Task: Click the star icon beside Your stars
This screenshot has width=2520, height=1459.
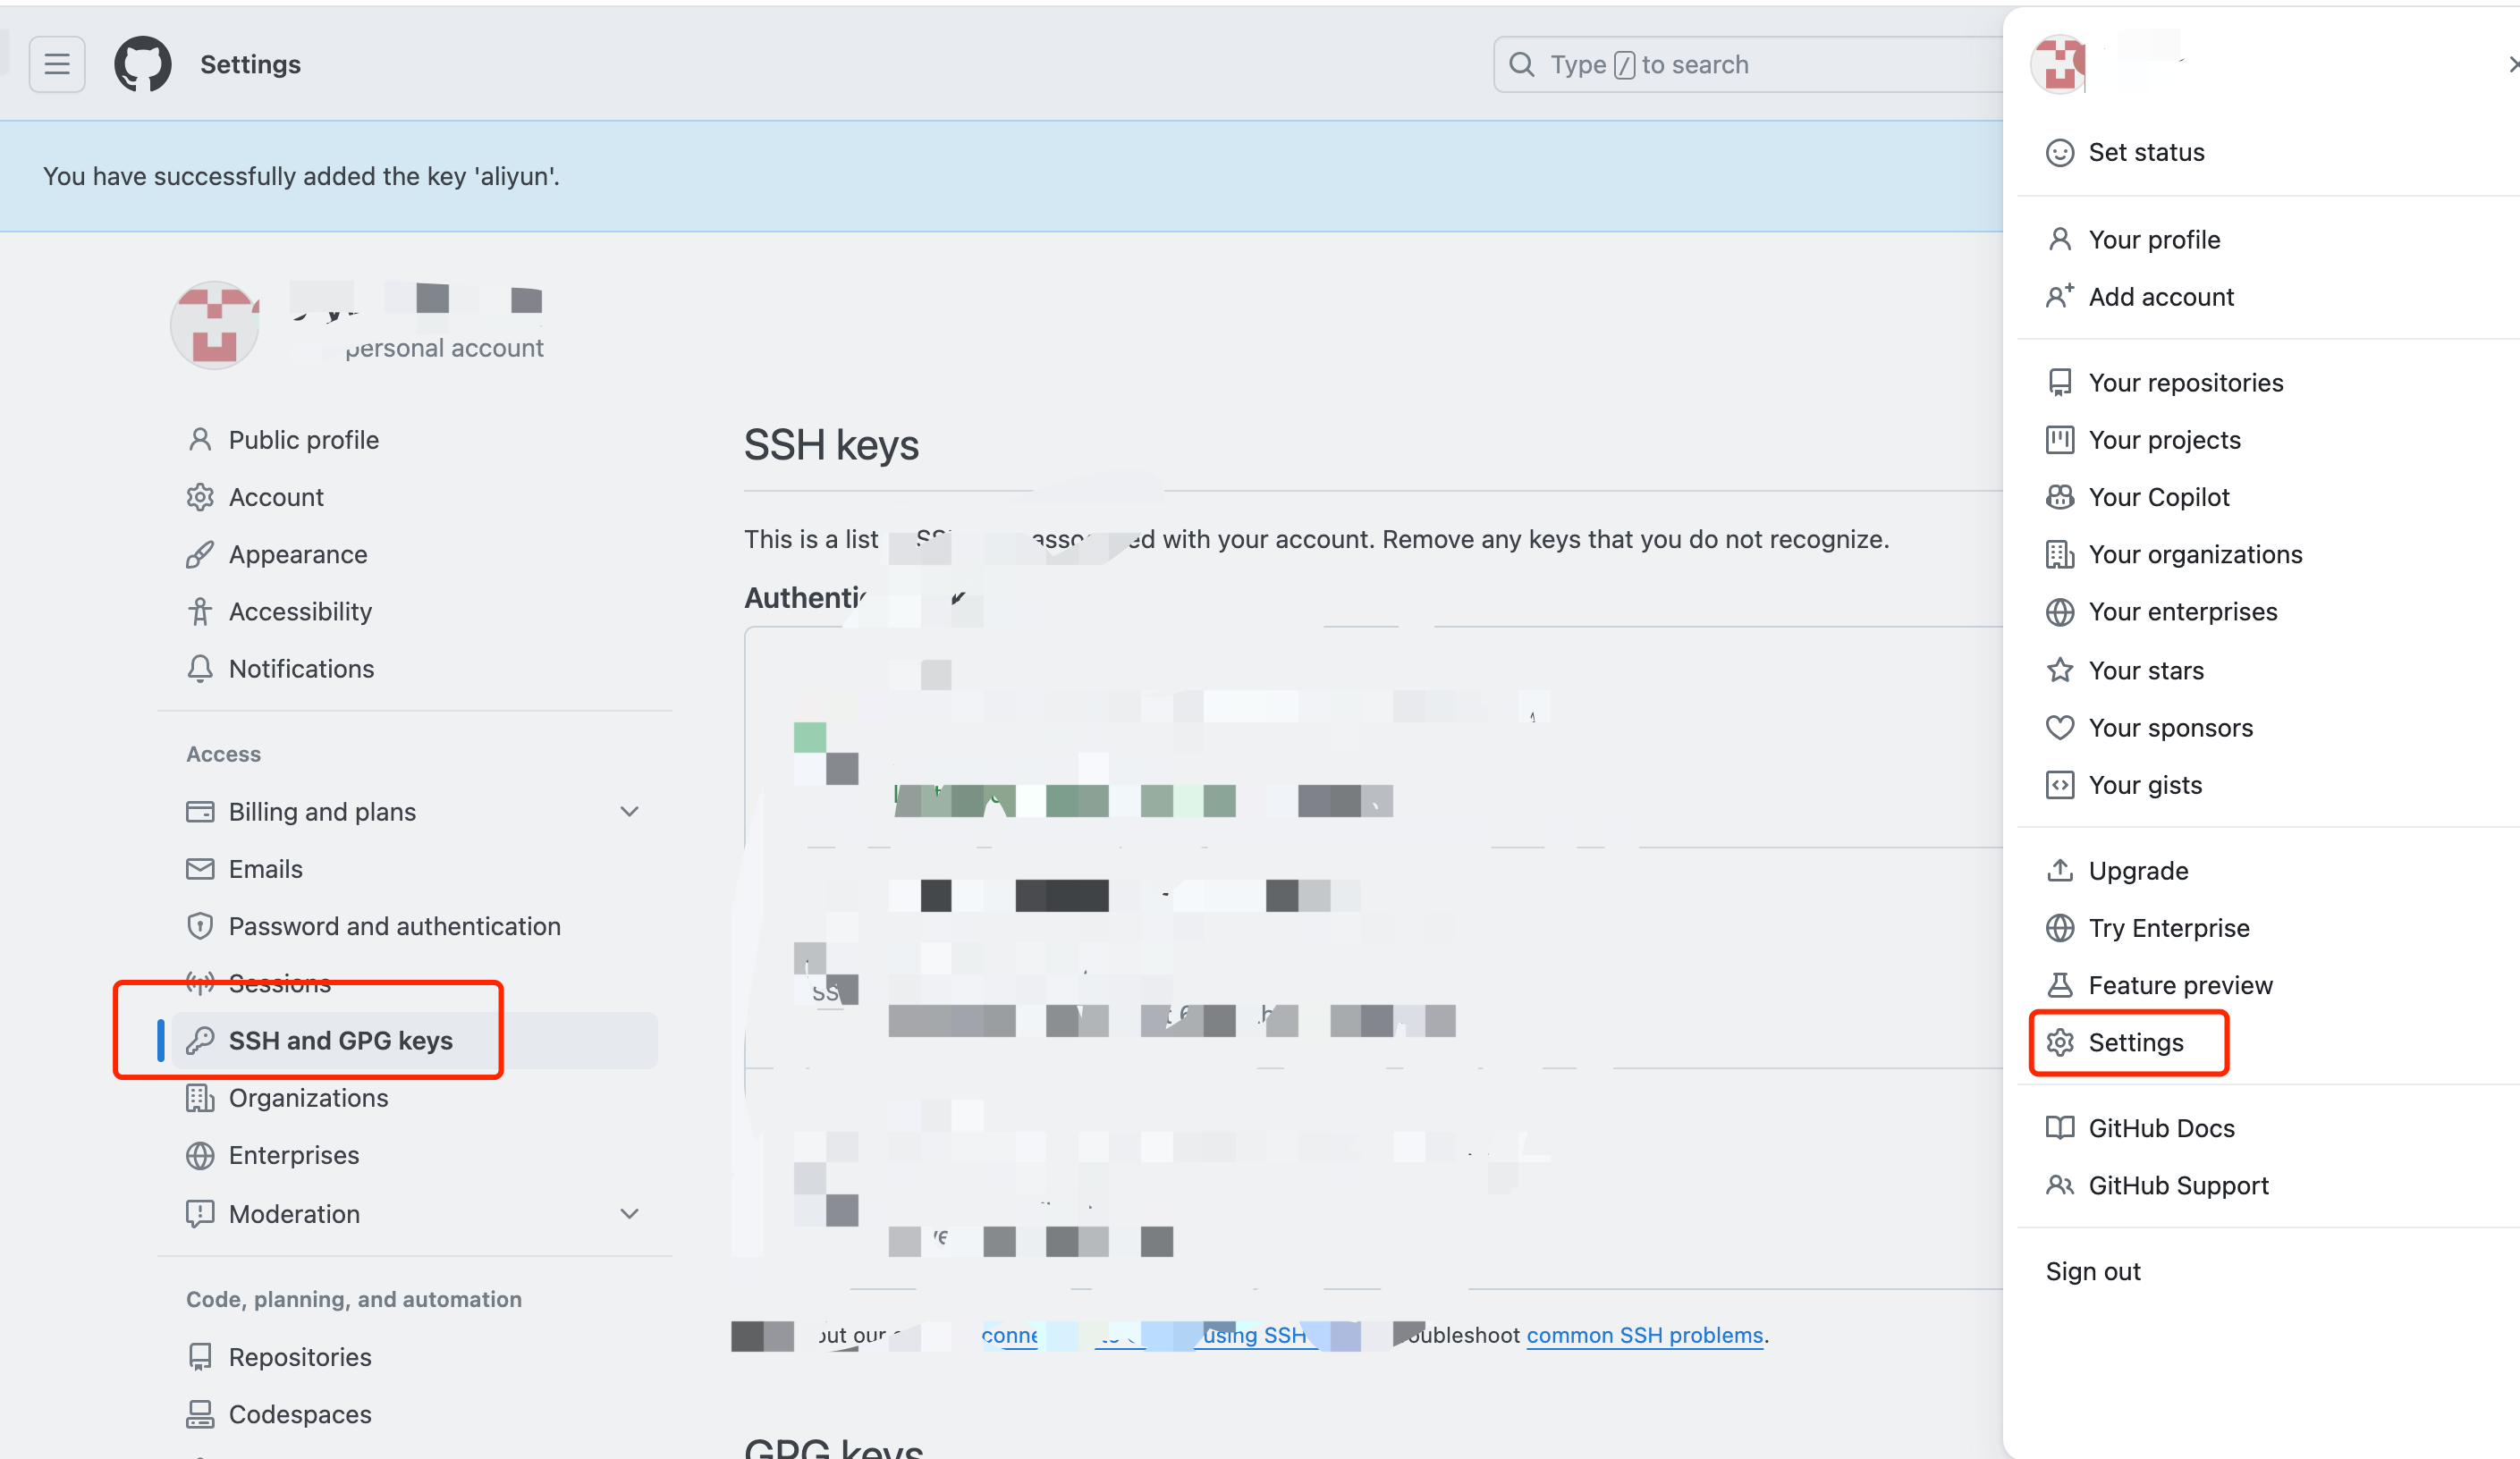Action: point(2059,669)
